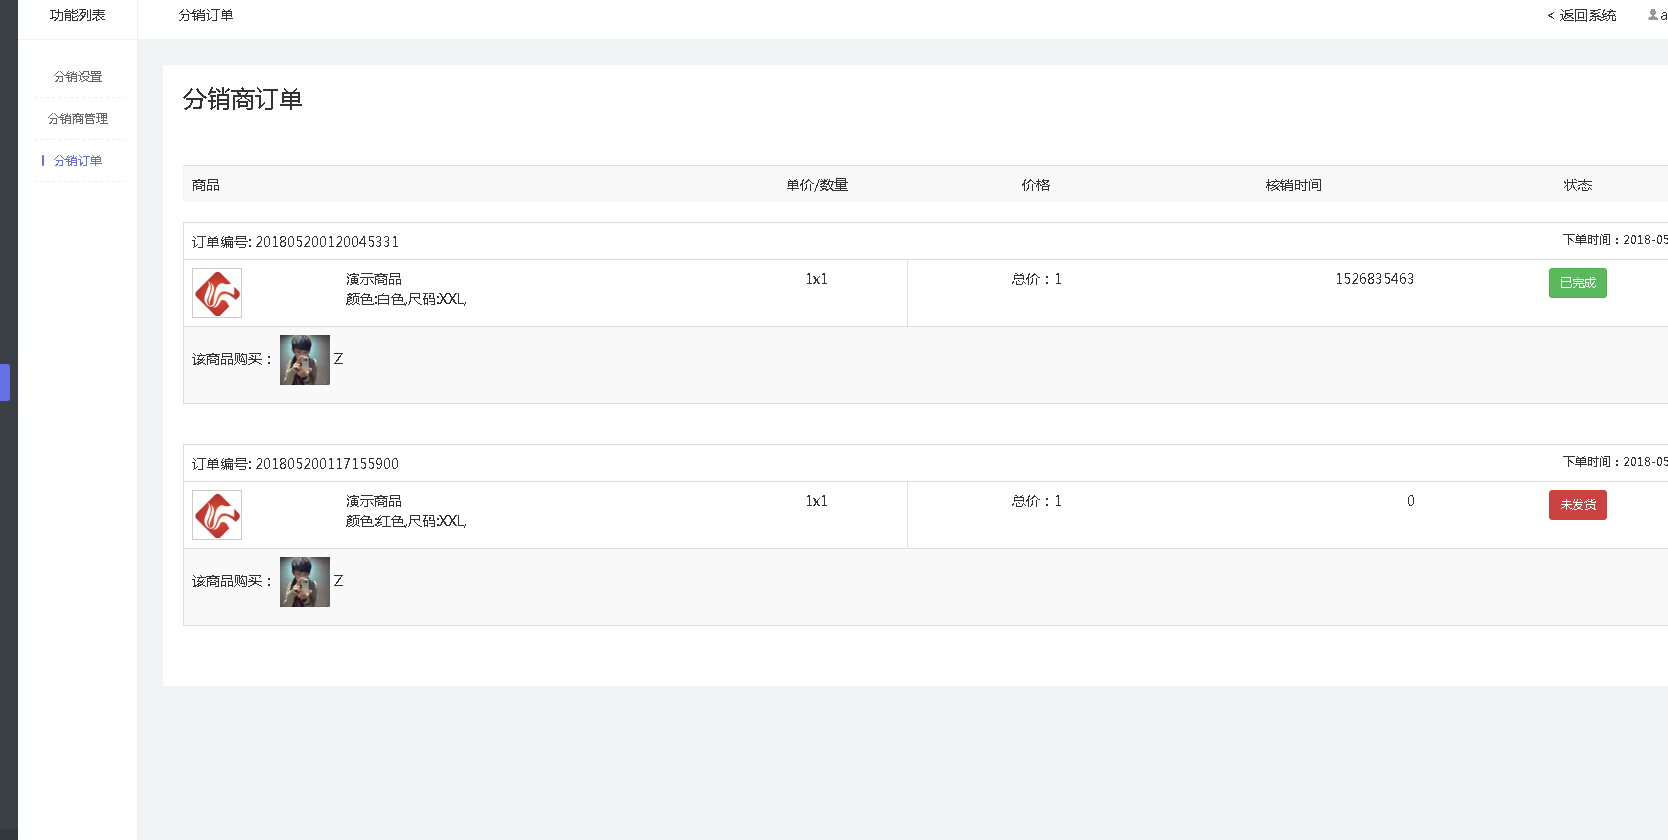Click the 分销订单 title in top bar
This screenshot has width=1668, height=840.
[x=206, y=15]
